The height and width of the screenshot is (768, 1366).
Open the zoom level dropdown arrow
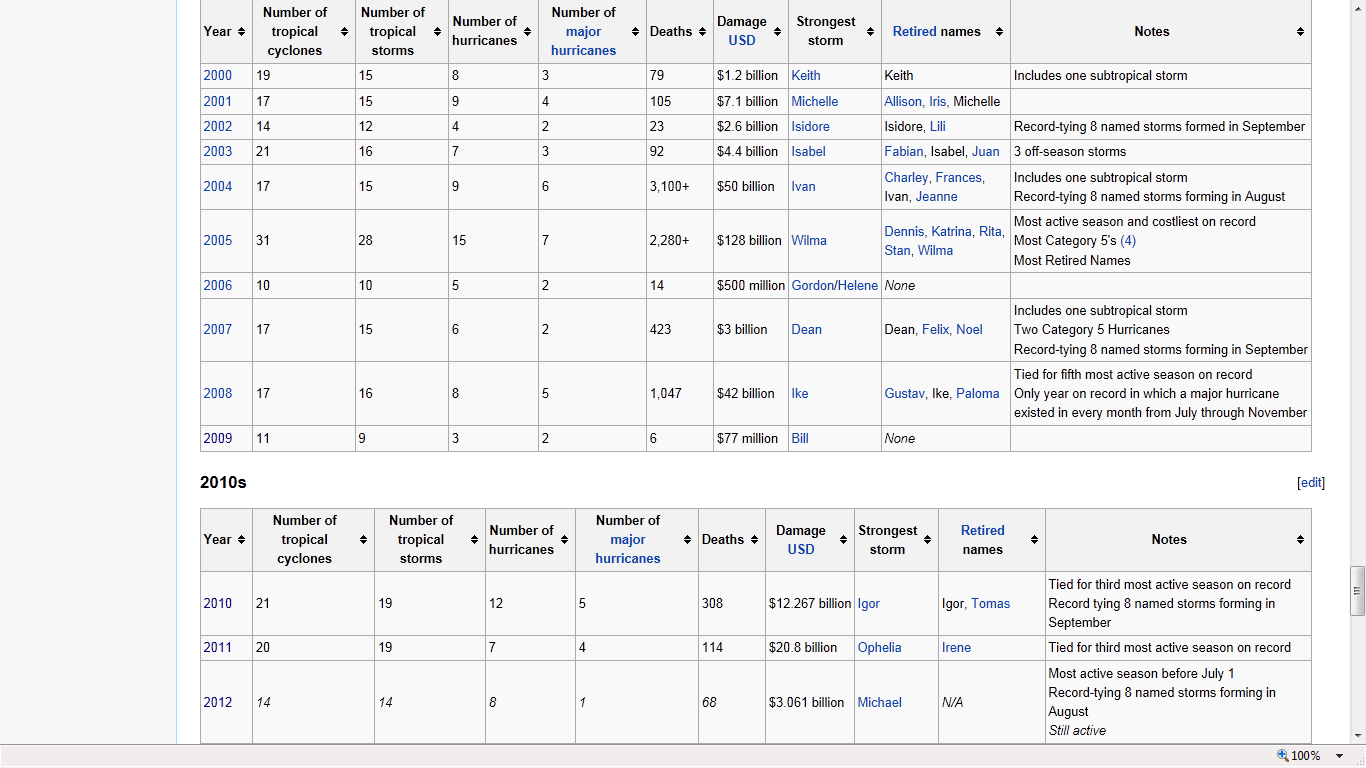[1340, 756]
